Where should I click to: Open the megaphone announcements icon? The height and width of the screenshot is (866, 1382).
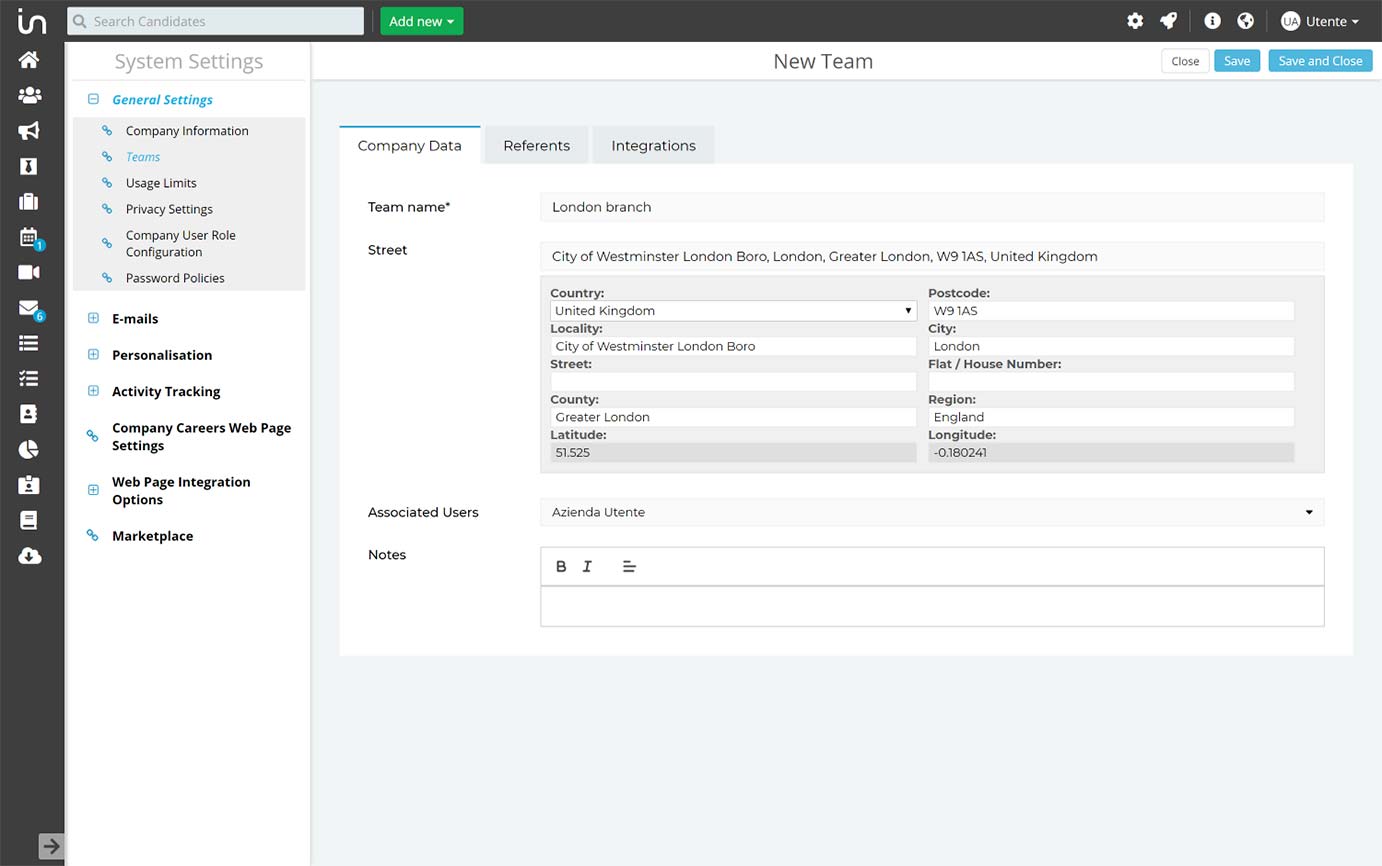[29, 131]
